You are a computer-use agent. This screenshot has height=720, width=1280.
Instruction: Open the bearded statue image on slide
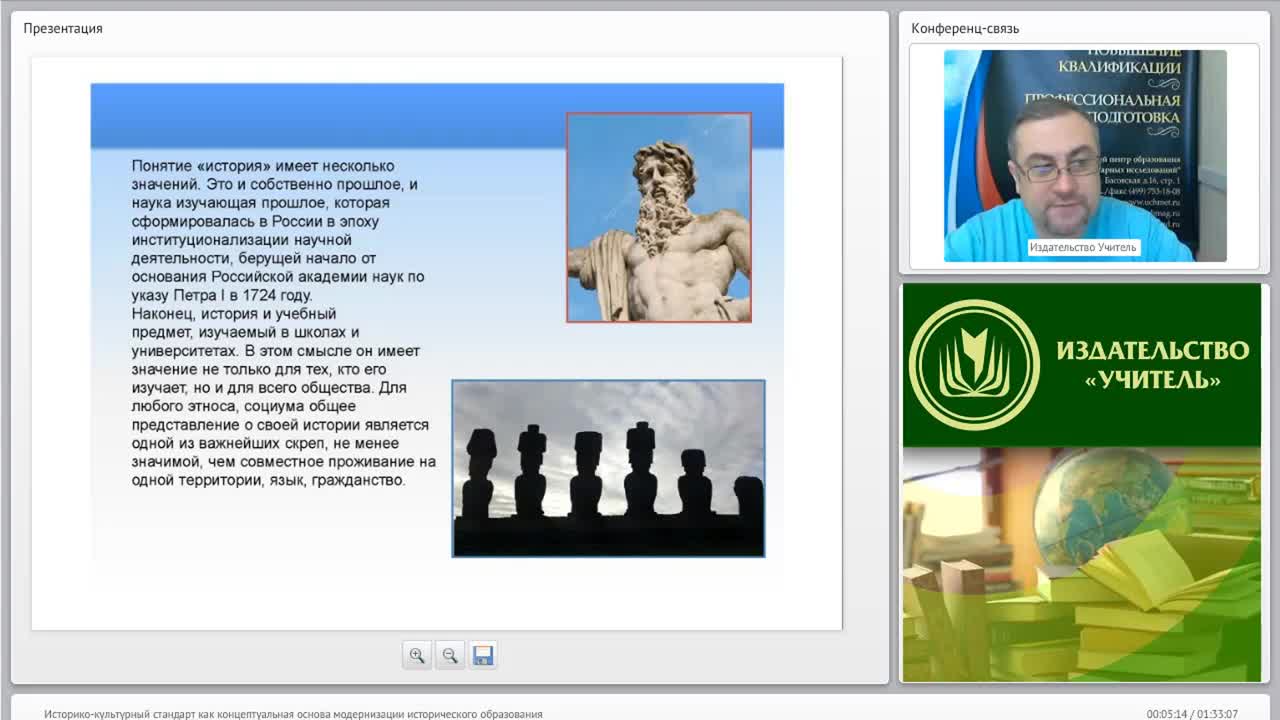tap(659, 217)
